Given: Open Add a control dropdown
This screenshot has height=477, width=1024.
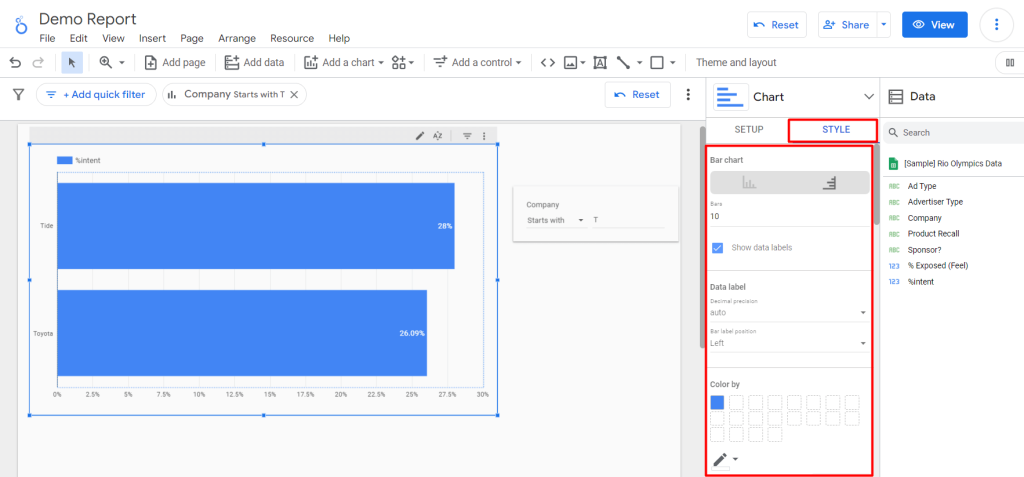Looking at the screenshot, I should click(477, 63).
